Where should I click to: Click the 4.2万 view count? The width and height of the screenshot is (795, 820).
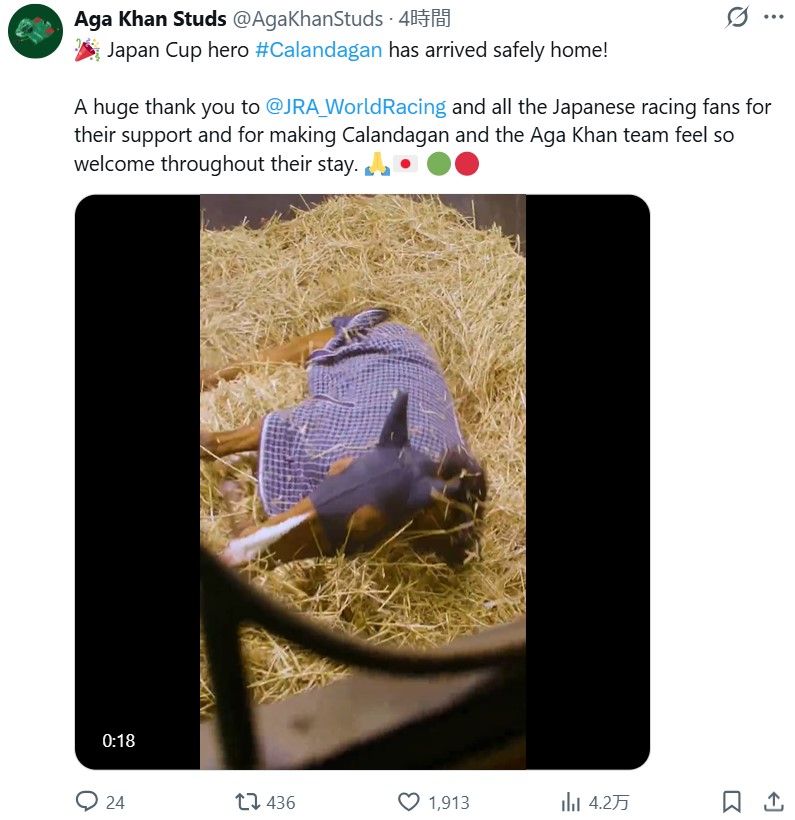point(609,802)
